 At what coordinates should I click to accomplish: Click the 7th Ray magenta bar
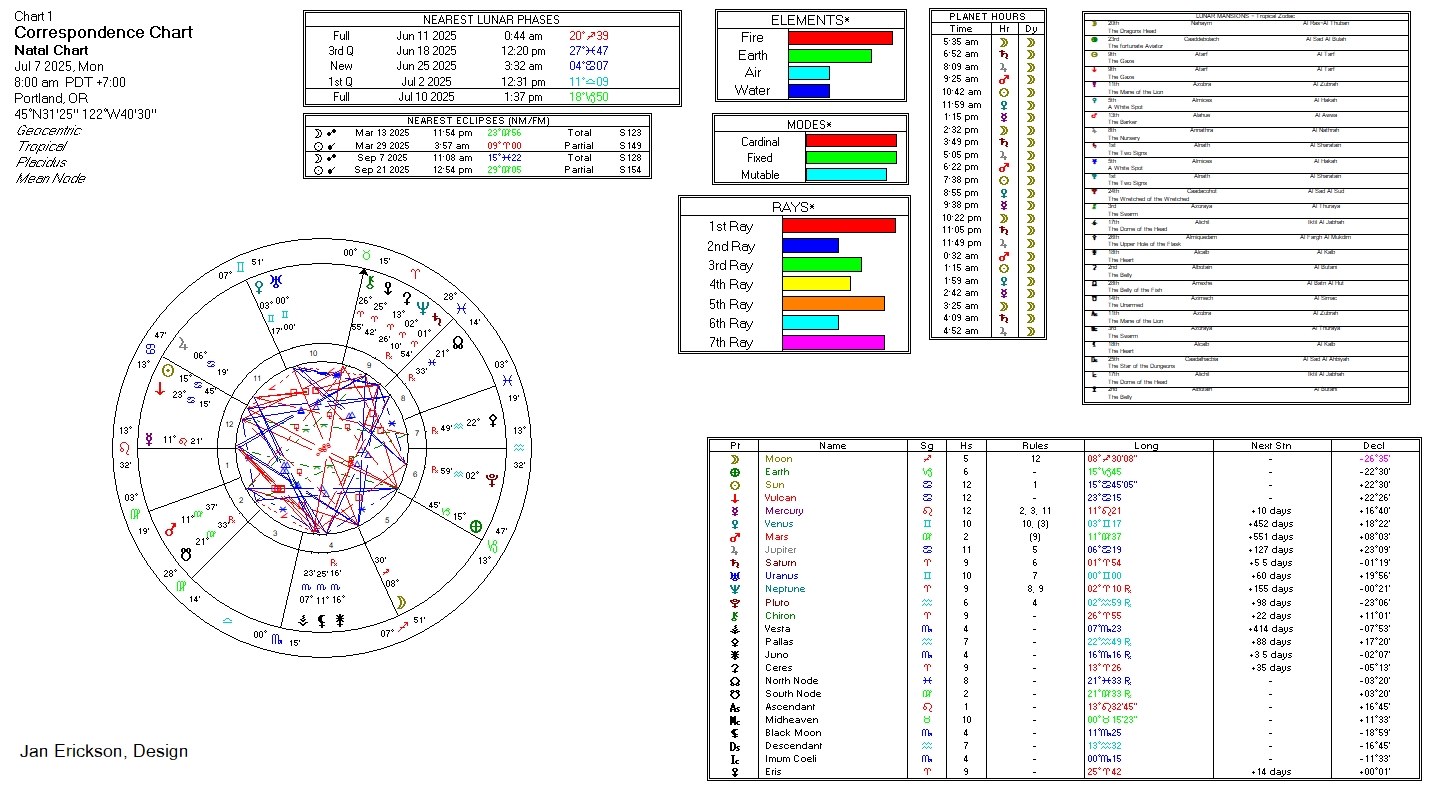pyautogui.click(x=833, y=343)
